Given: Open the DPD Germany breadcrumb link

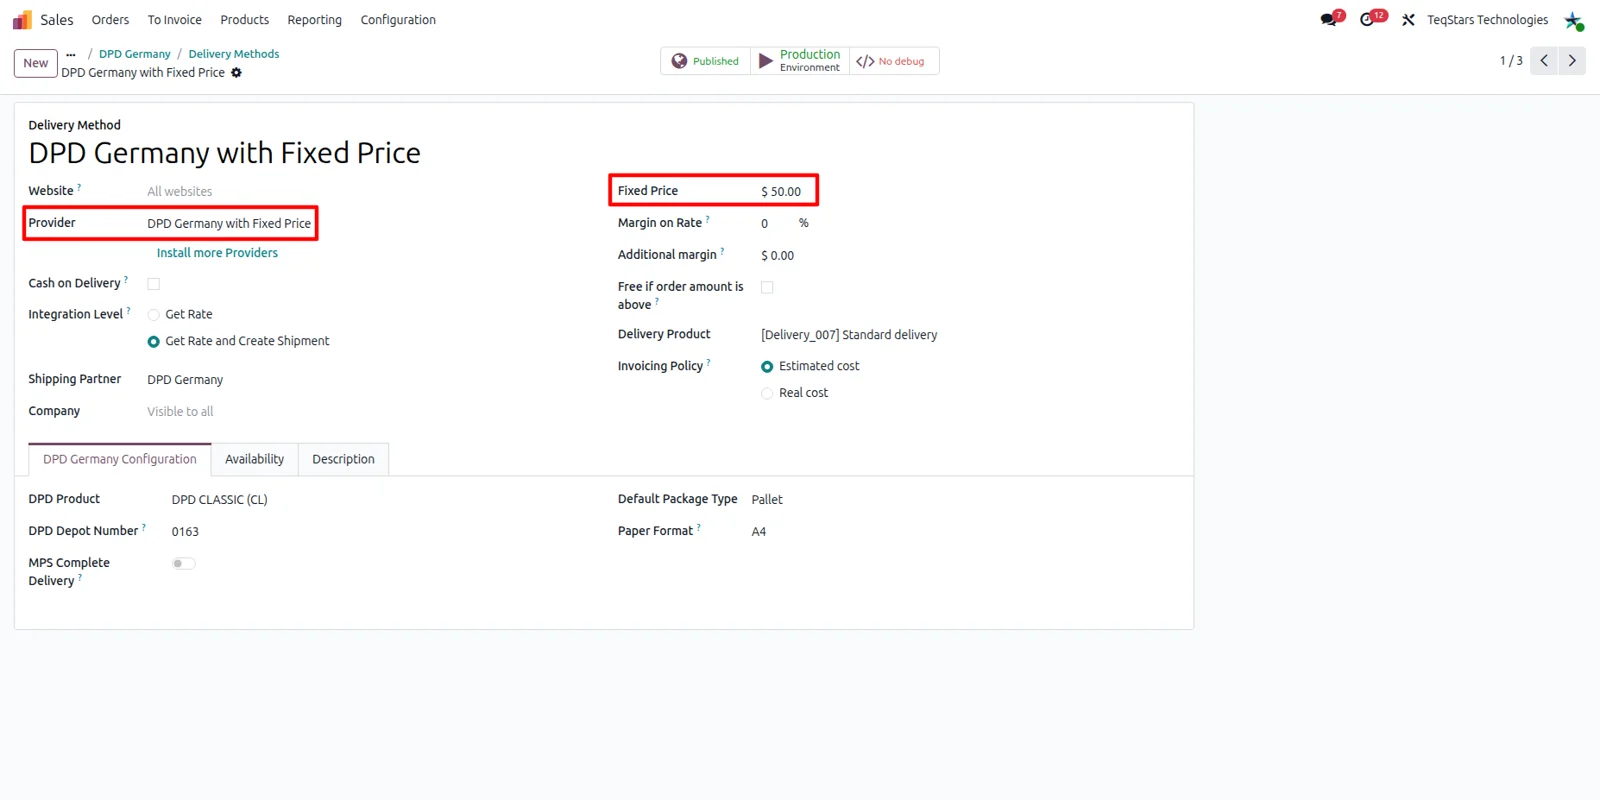Looking at the screenshot, I should pyautogui.click(x=135, y=54).
